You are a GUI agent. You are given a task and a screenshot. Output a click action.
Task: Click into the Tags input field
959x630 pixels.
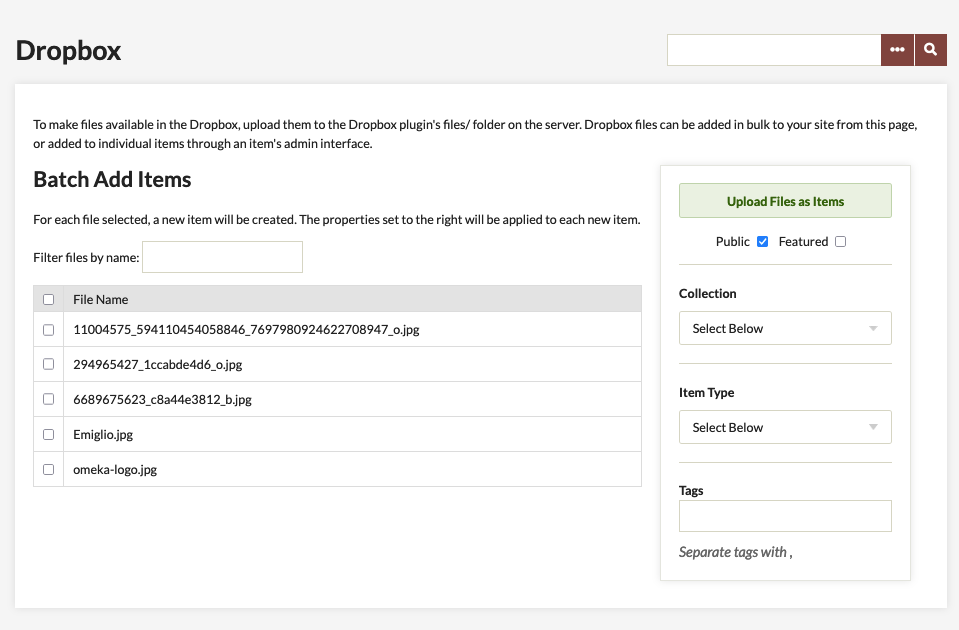pos(785,516)
